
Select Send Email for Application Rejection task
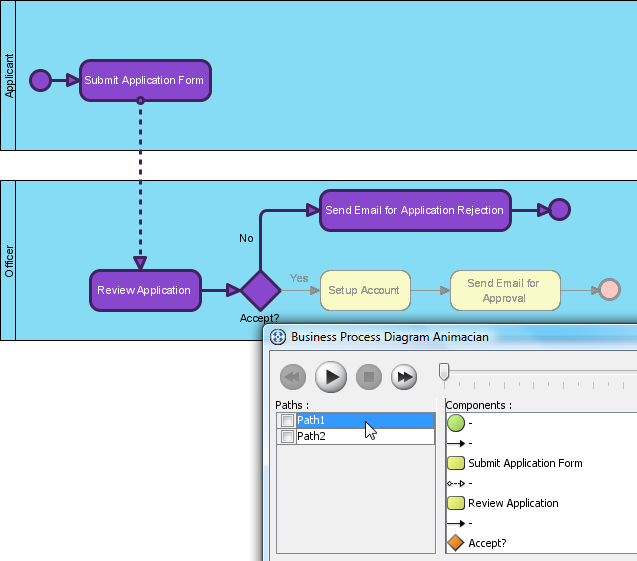click(x=415, y=210)
